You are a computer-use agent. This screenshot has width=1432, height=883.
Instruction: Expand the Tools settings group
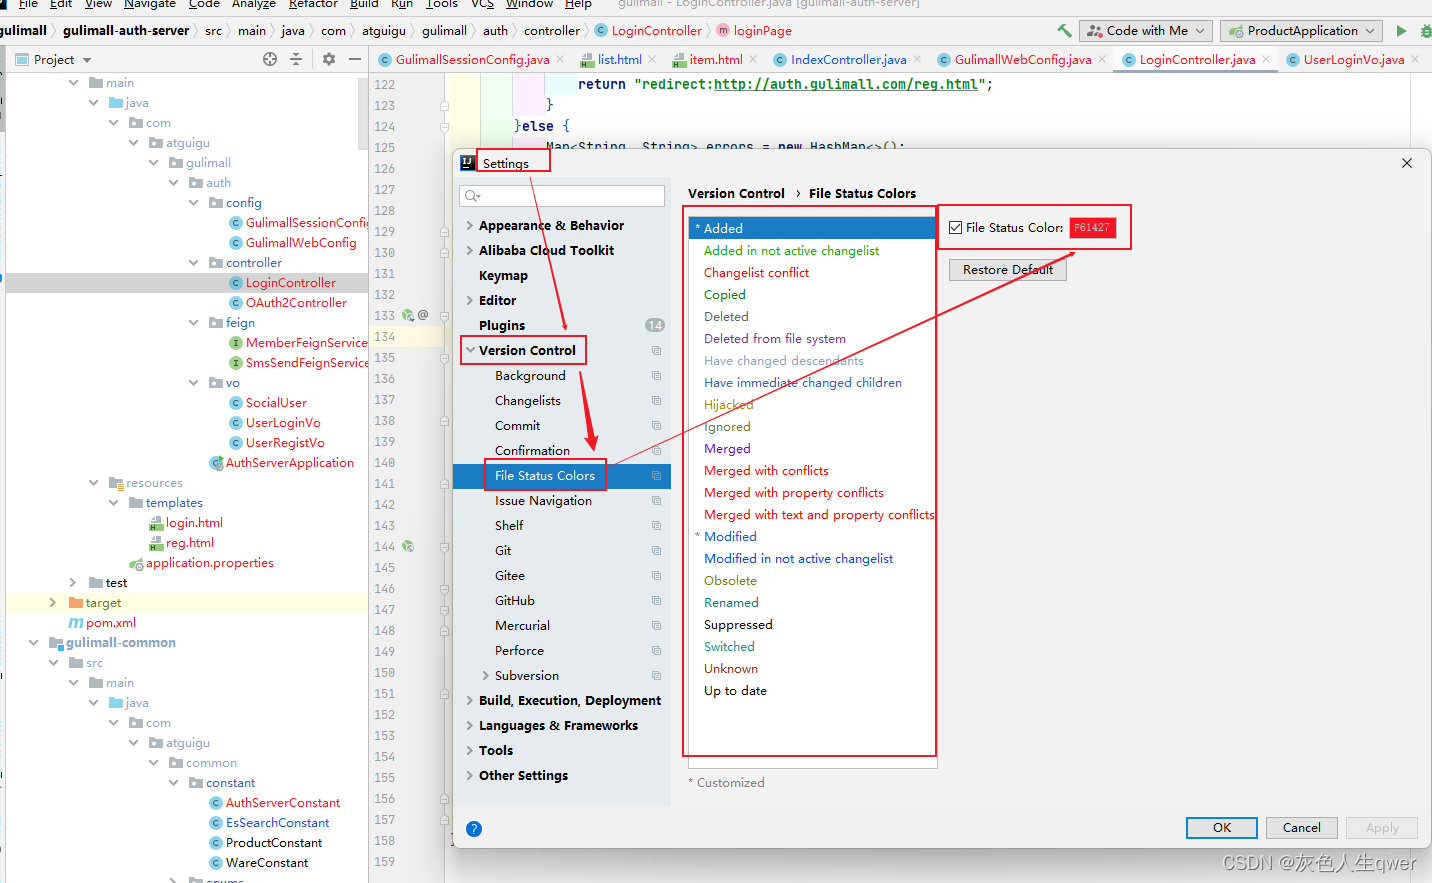tap(470, 751)
